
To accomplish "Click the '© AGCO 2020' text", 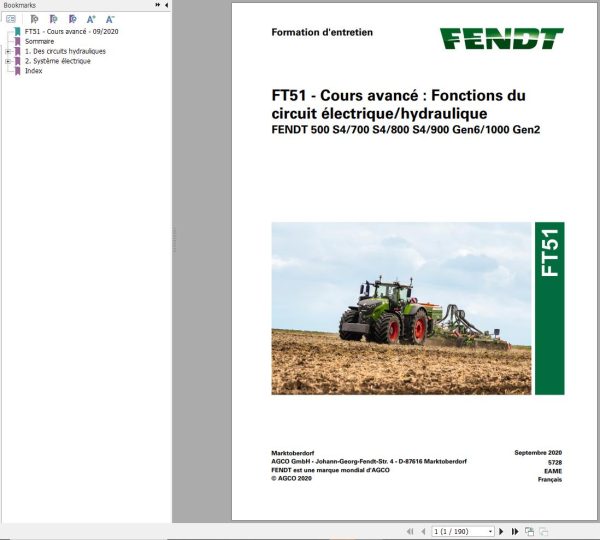I will [292, 478].
